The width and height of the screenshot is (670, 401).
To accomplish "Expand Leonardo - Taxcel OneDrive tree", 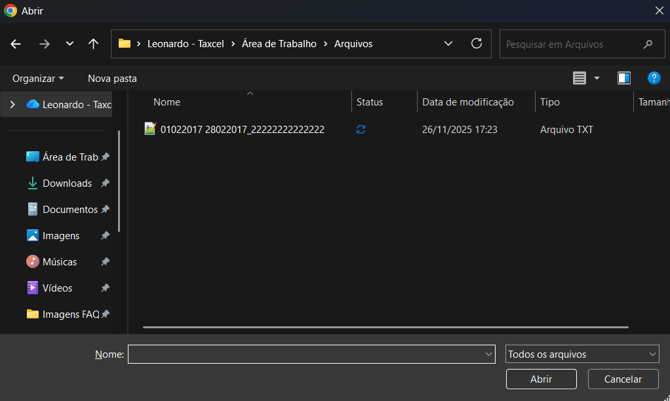I will pyautogui.click(x=12, y=104).
